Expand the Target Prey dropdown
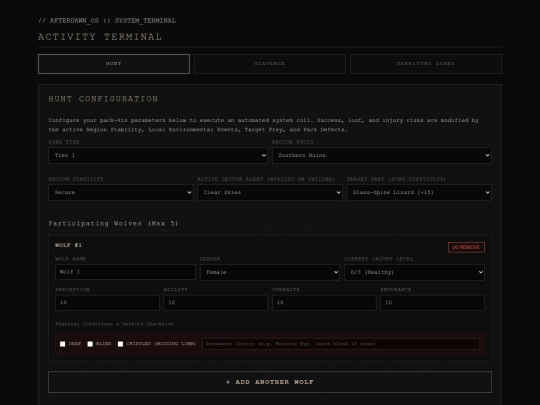The image size is (540, 405). (x=419, y=193)
